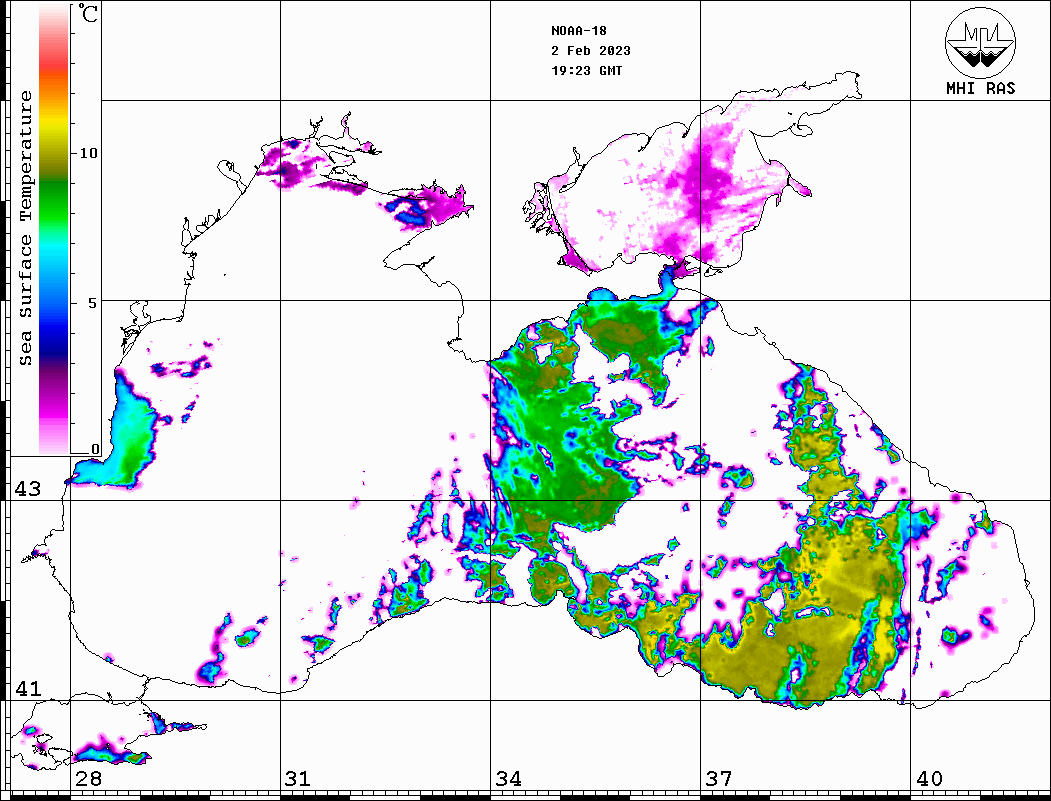Click the '°C' unit label
Screen dimensions: 1051x801
pos(88,13)
